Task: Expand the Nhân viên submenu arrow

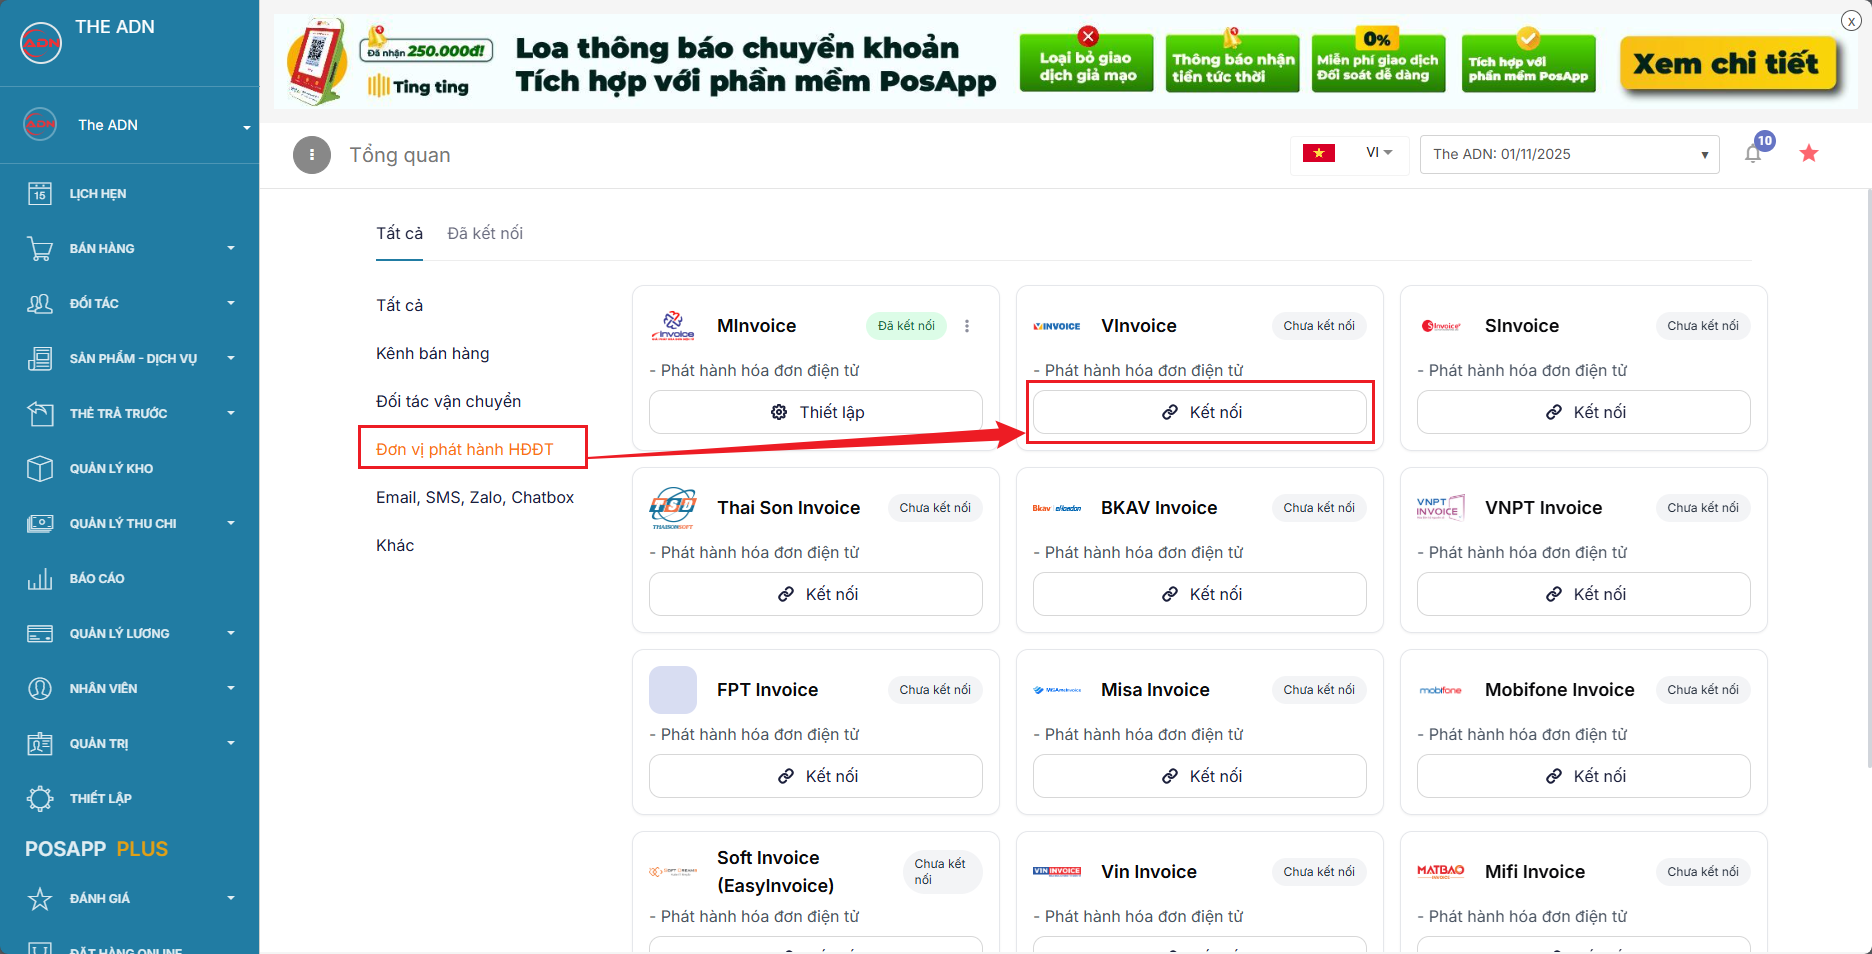Action: coord(231,688)
